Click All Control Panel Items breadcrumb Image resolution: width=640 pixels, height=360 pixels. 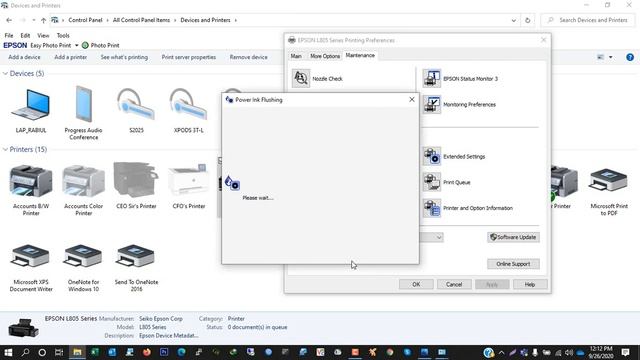pos(141,20)
